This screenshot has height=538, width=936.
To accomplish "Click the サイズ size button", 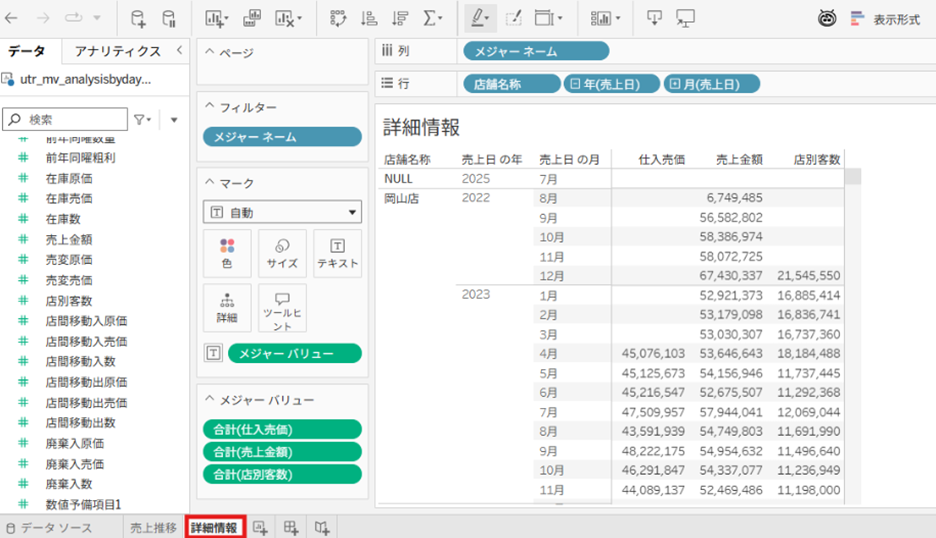I will coord(282,253).
